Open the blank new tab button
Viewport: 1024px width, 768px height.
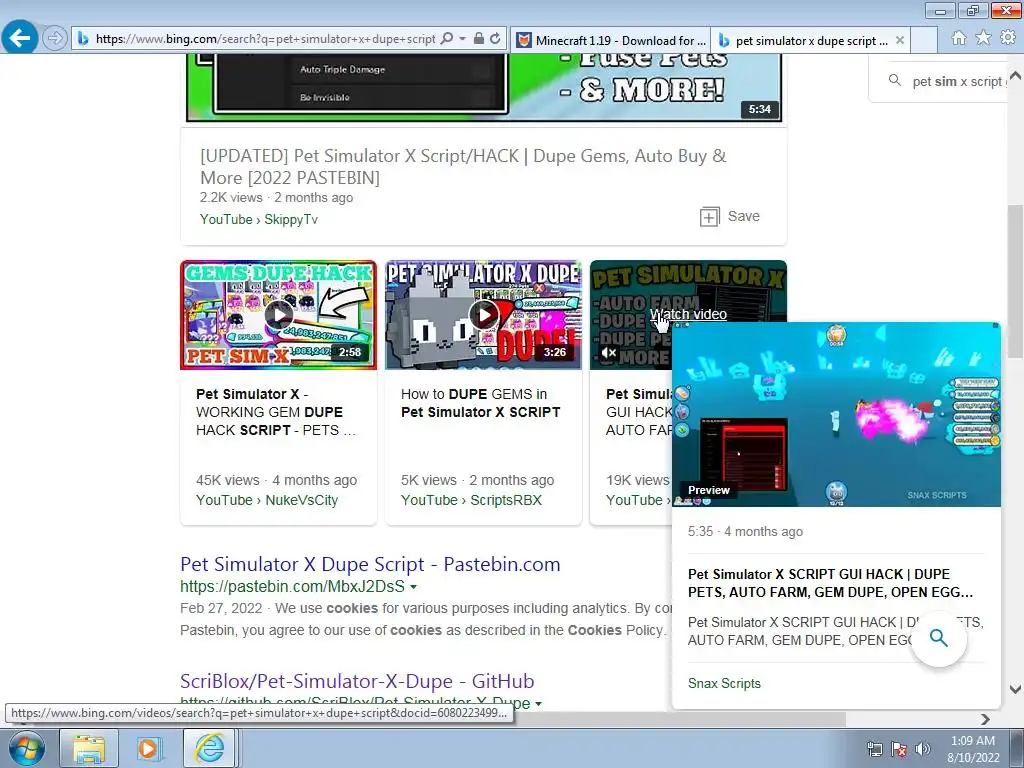pyautogui.click(x=923, y=40)
